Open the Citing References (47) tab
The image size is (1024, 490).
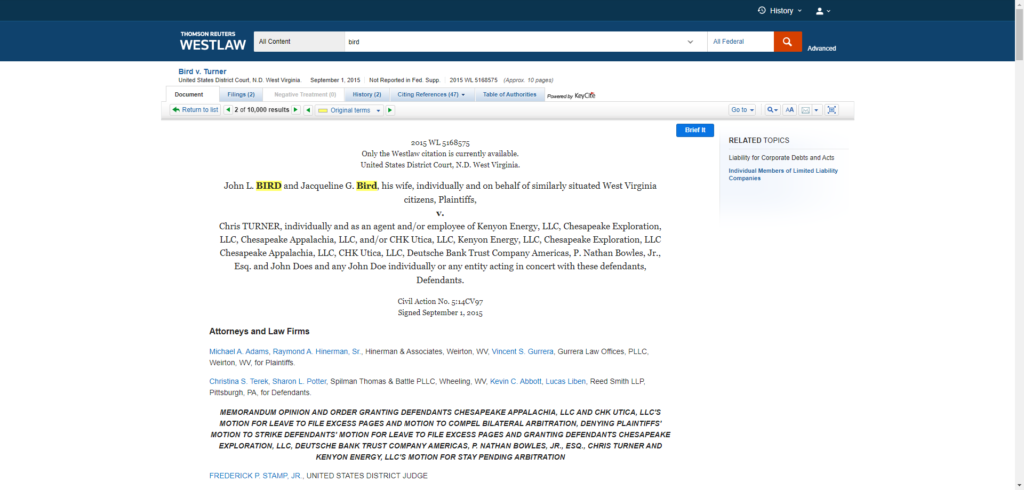pyautogui.click(x=430, y=94)
